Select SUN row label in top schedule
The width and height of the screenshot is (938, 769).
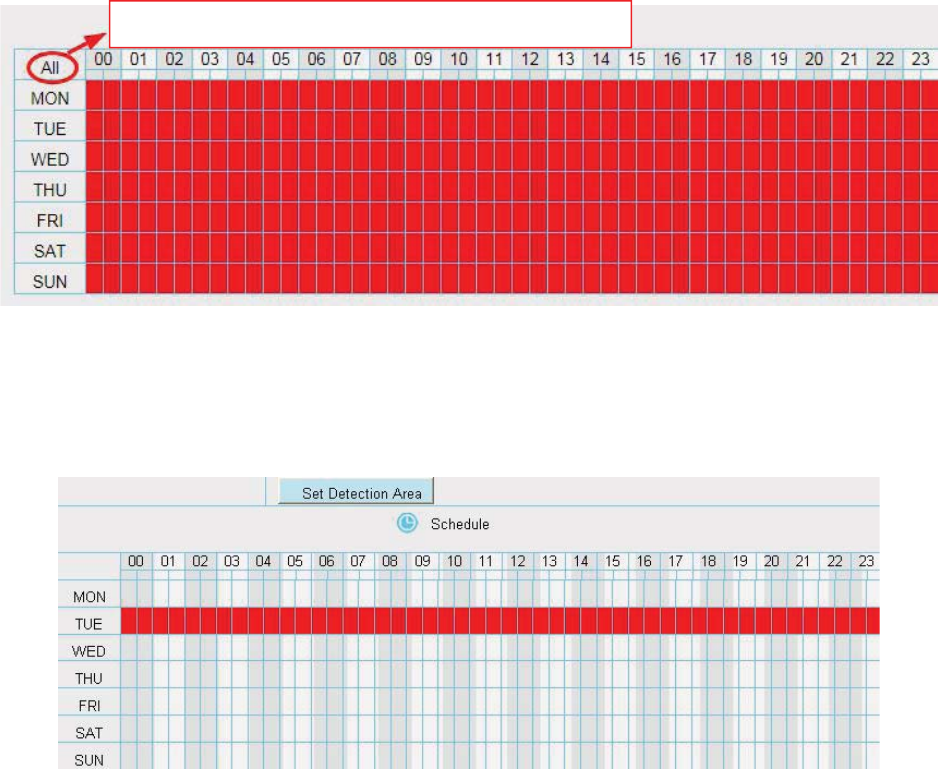[50, 282]
